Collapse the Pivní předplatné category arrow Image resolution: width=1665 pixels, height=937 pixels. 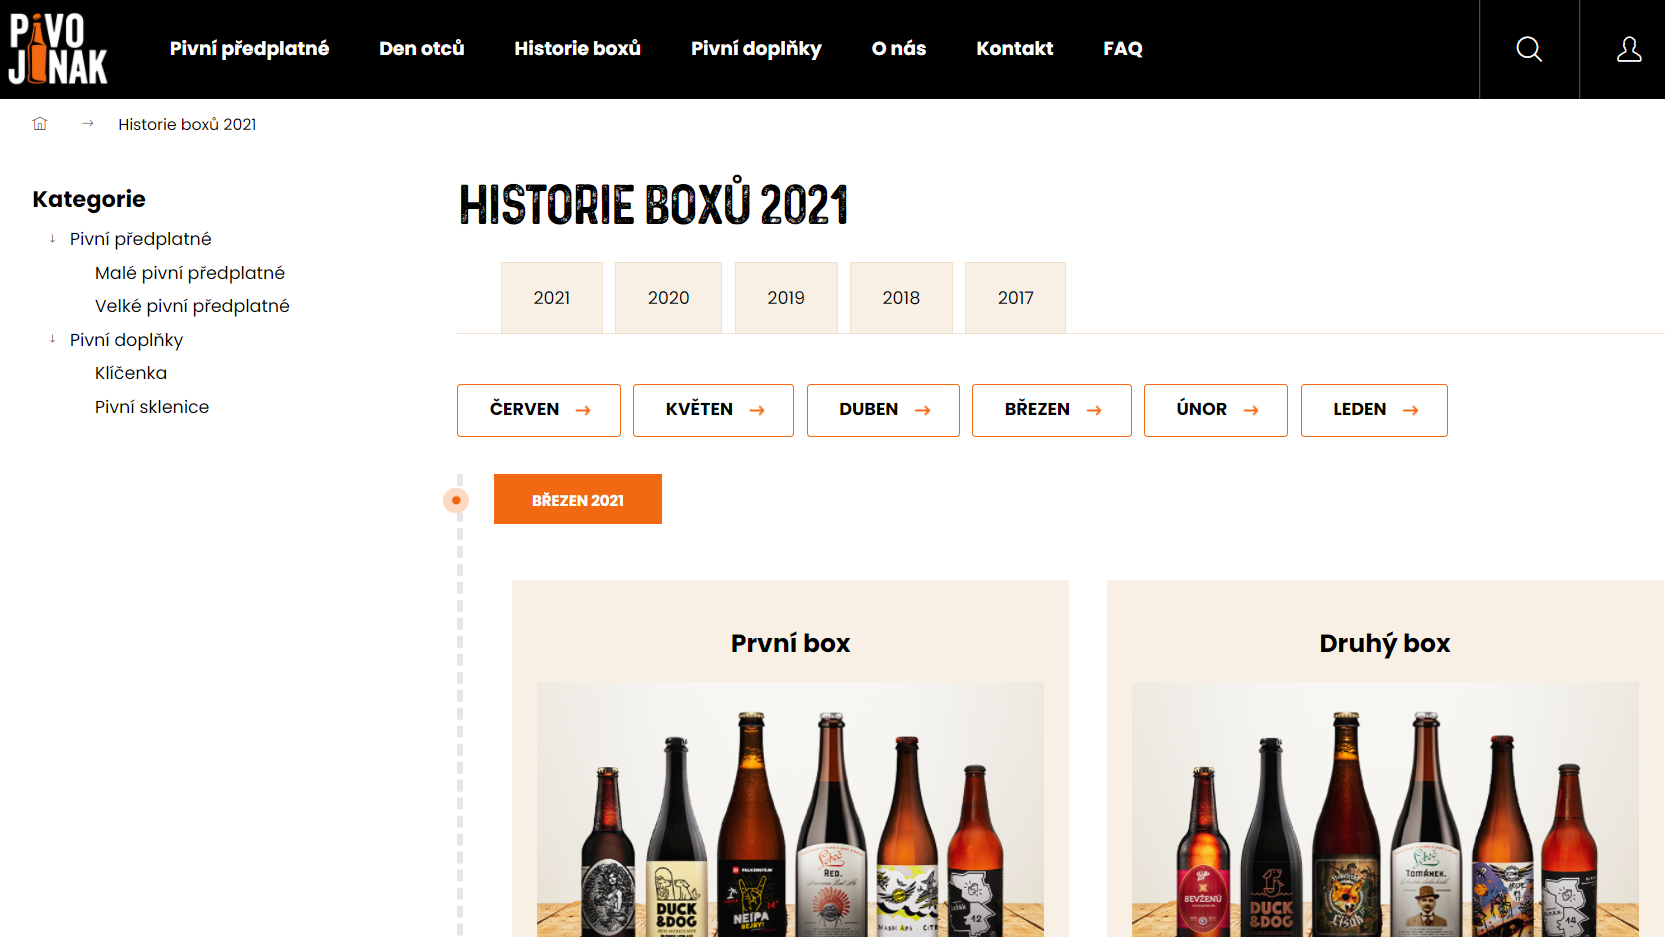pyautogui.click(x=53, y=239)
